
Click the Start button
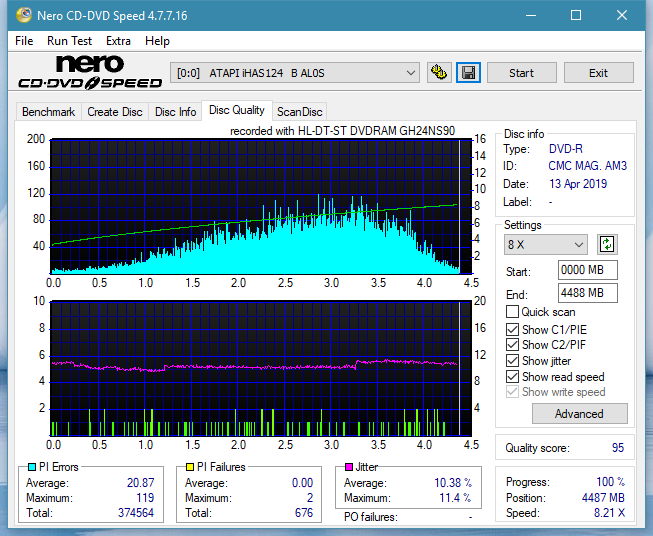coord(521,73)
